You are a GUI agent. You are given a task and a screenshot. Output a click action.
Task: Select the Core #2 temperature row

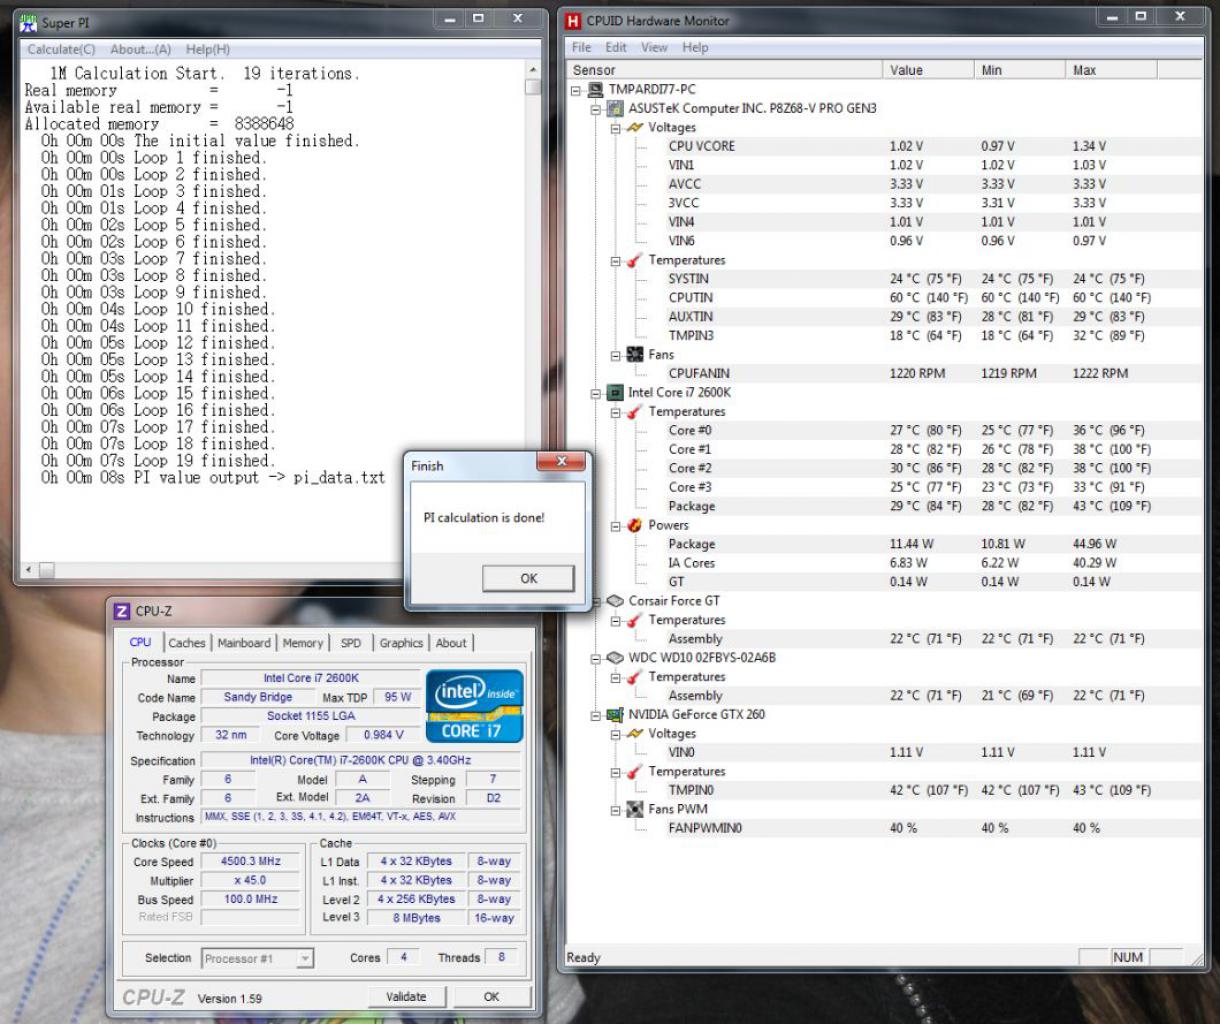(934, 468)
